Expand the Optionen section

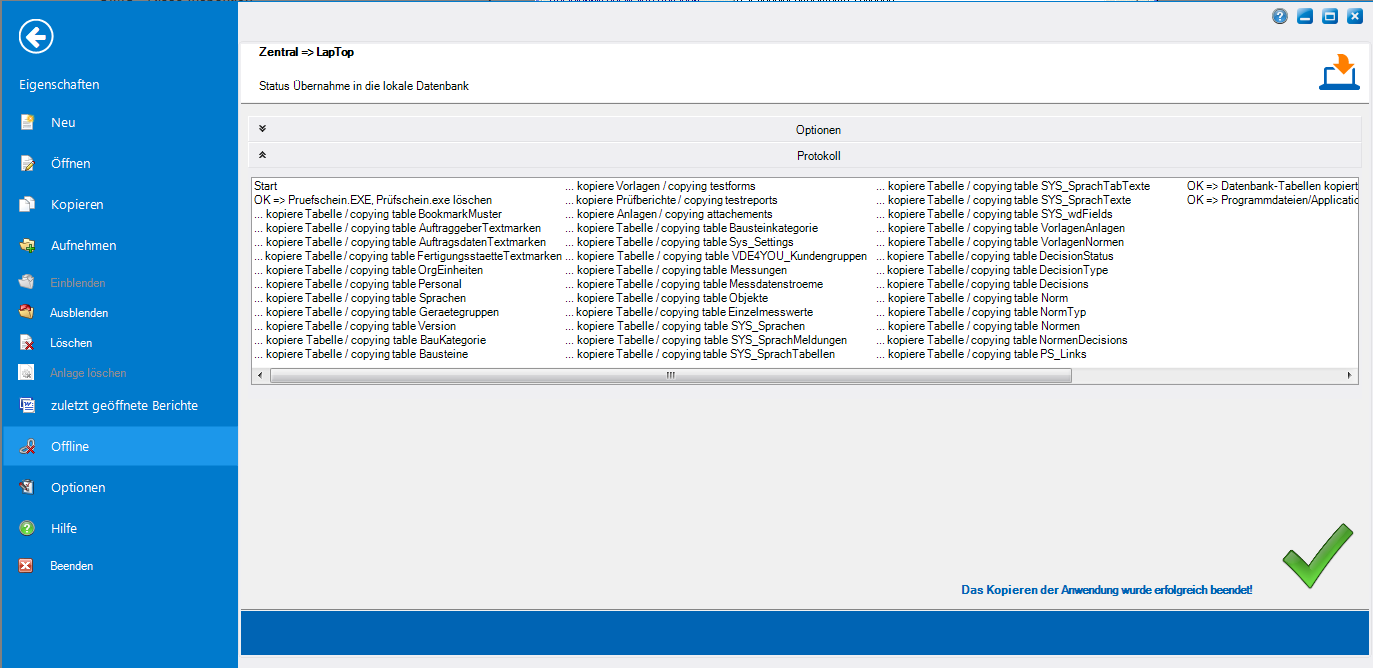[x=263, y=129]
